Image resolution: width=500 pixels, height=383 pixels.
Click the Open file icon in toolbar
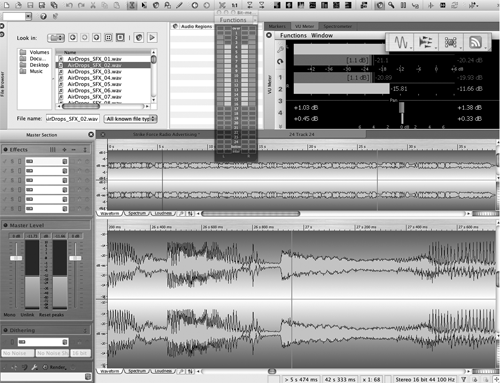coord(18,5)
